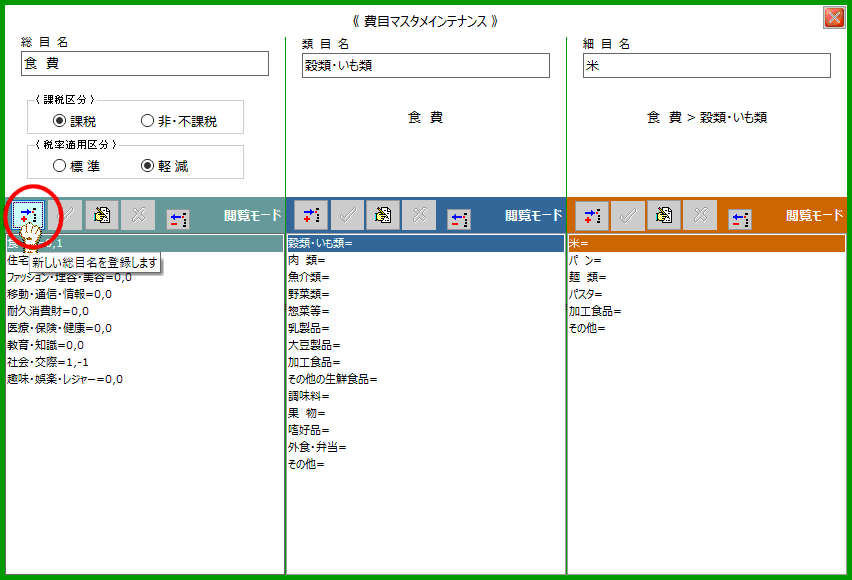Click the edit-note icon in the blue 類目 toolbar
Image resolution: width=852 pixels, height=580 pixels.
[x=383, y=215]
